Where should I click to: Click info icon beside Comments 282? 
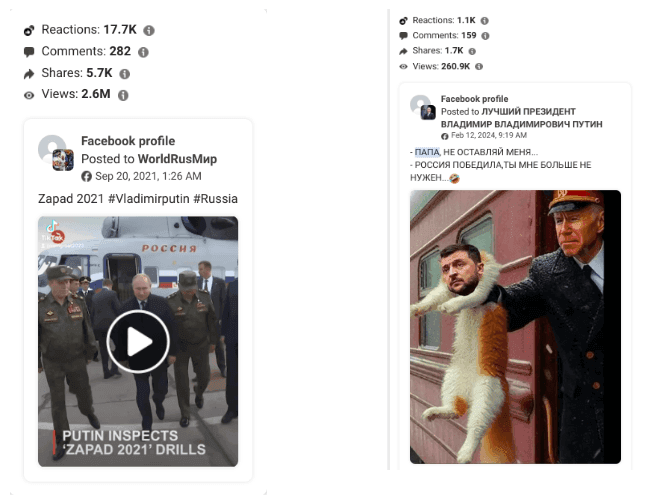(143, 52)
